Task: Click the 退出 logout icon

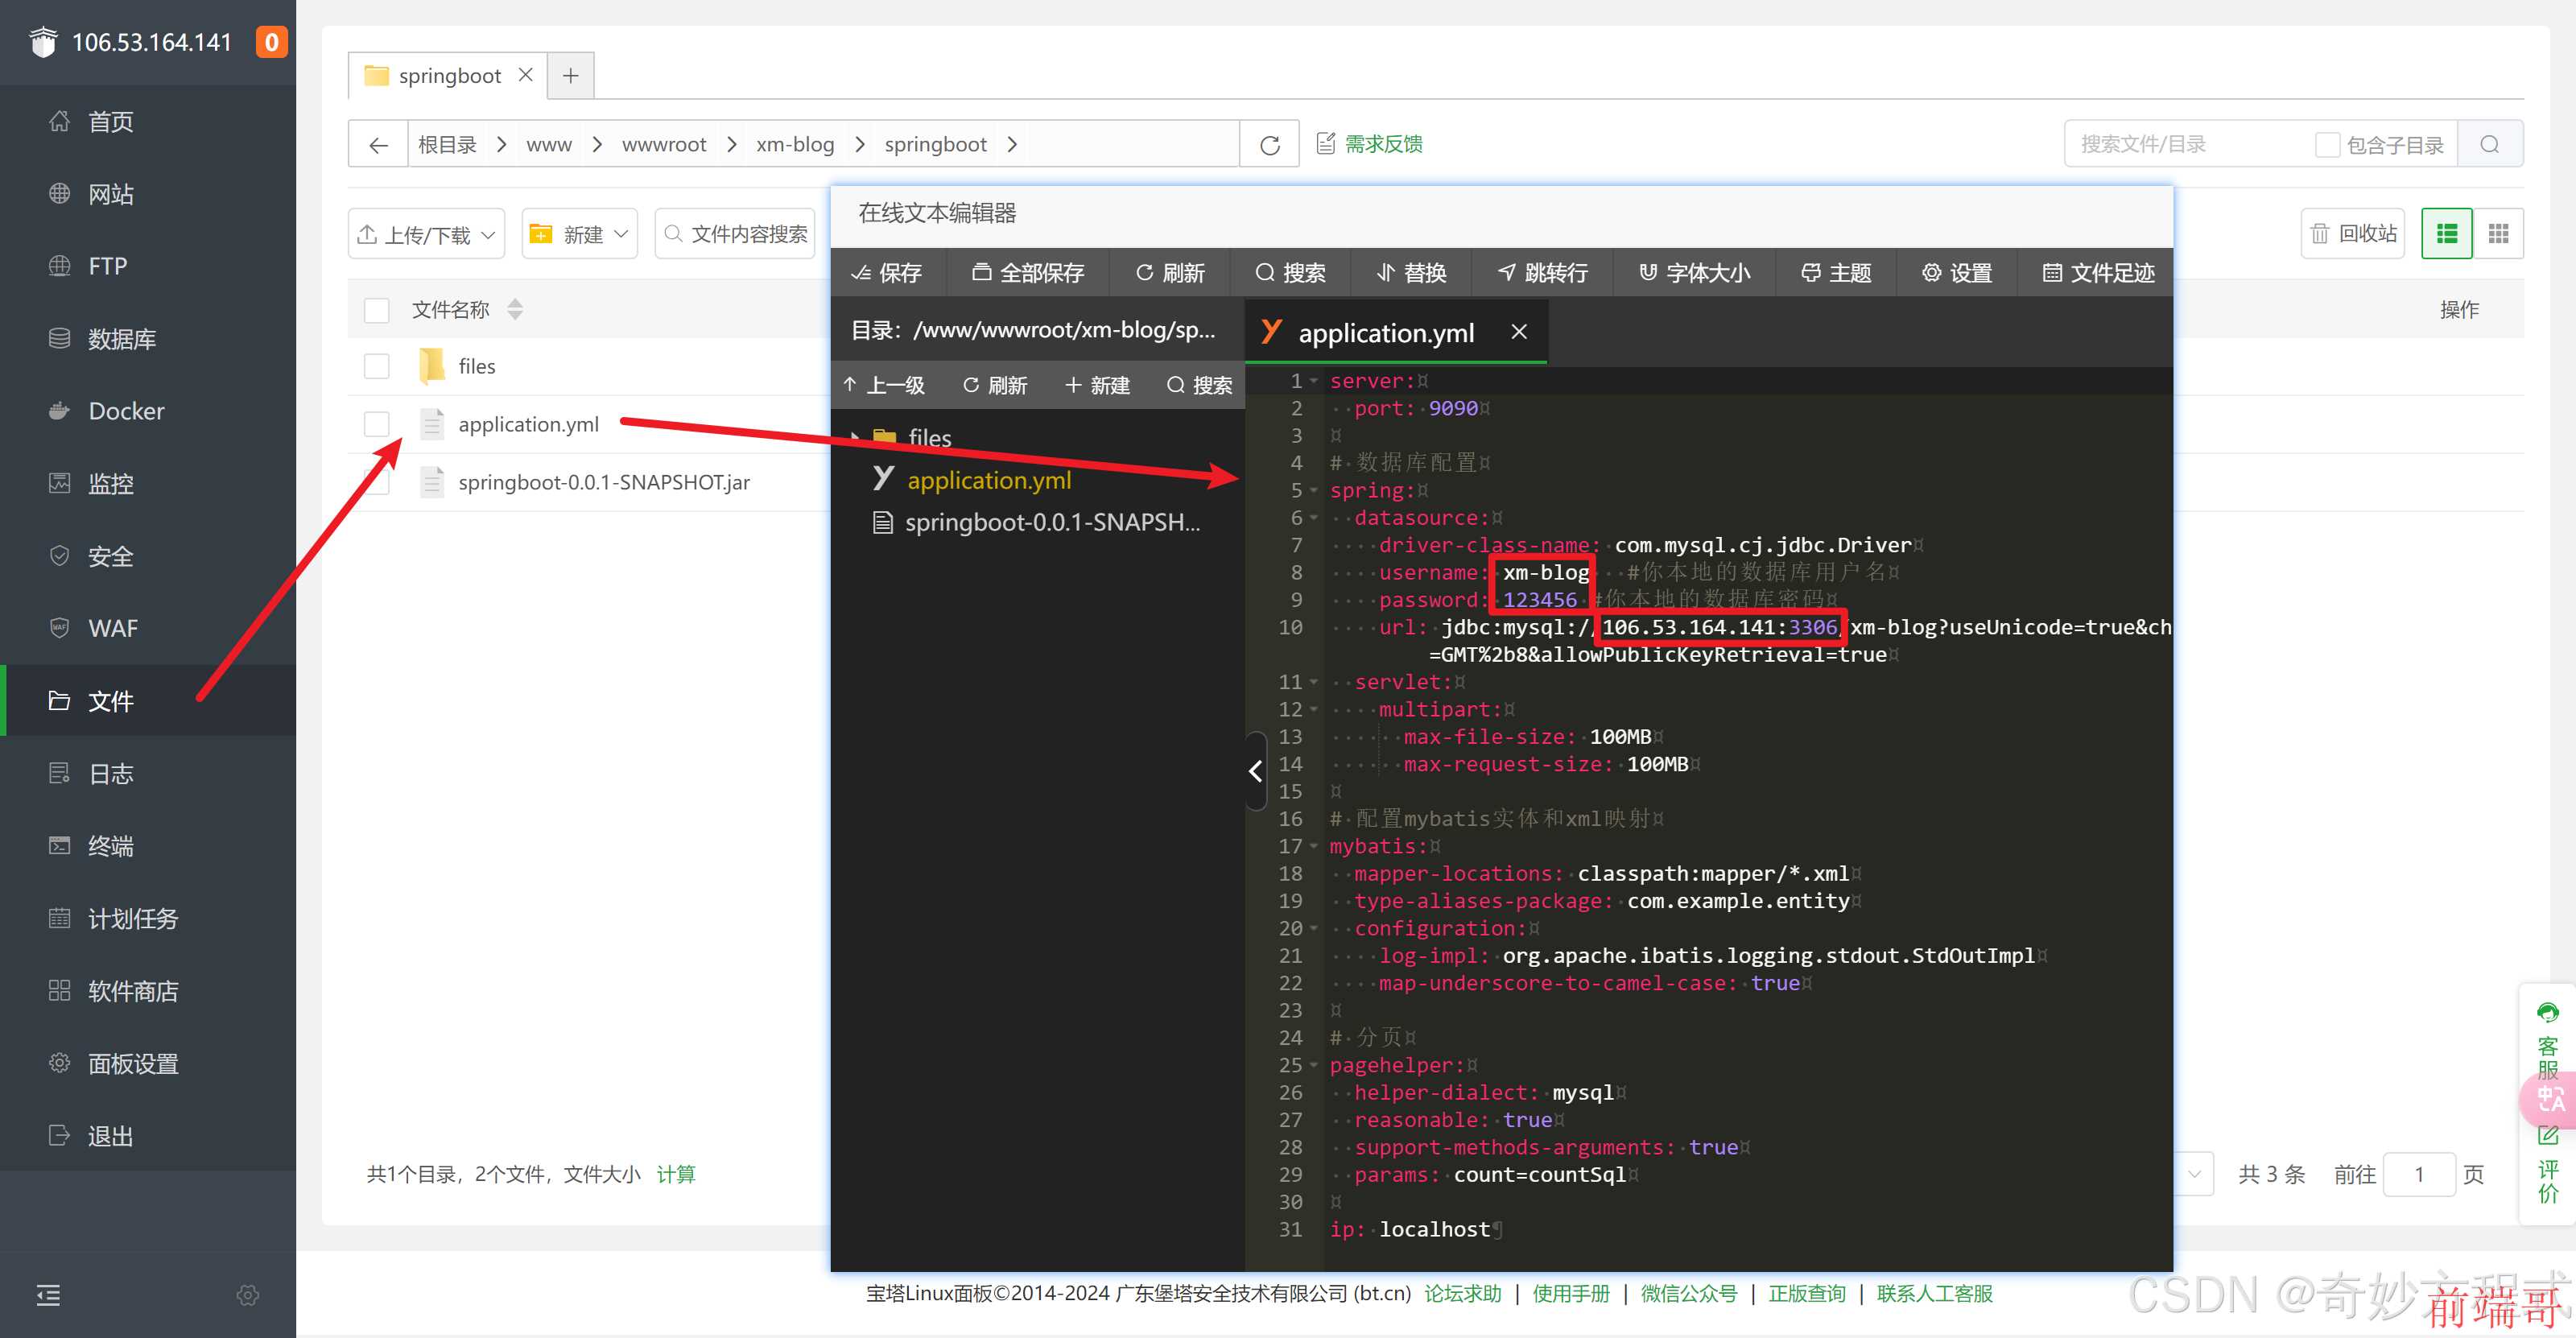Action: (x=59, y=1136)
